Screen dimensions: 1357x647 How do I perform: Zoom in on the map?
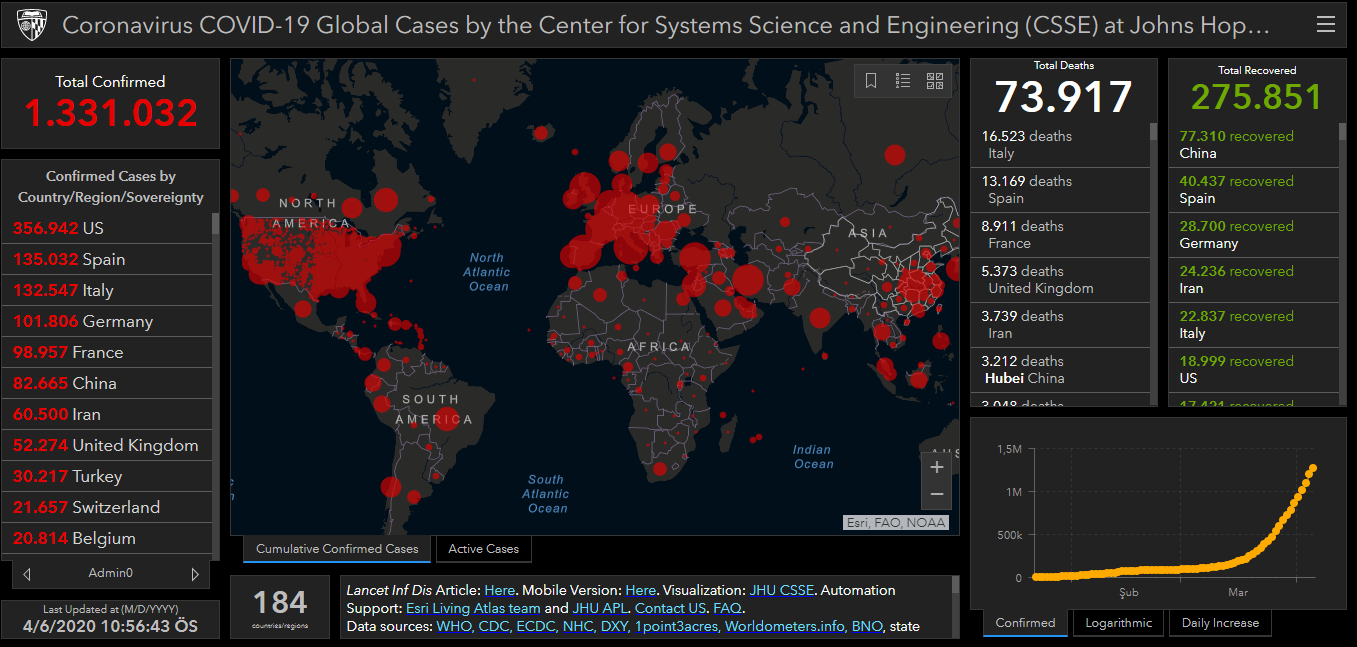[x=937, y=467]
